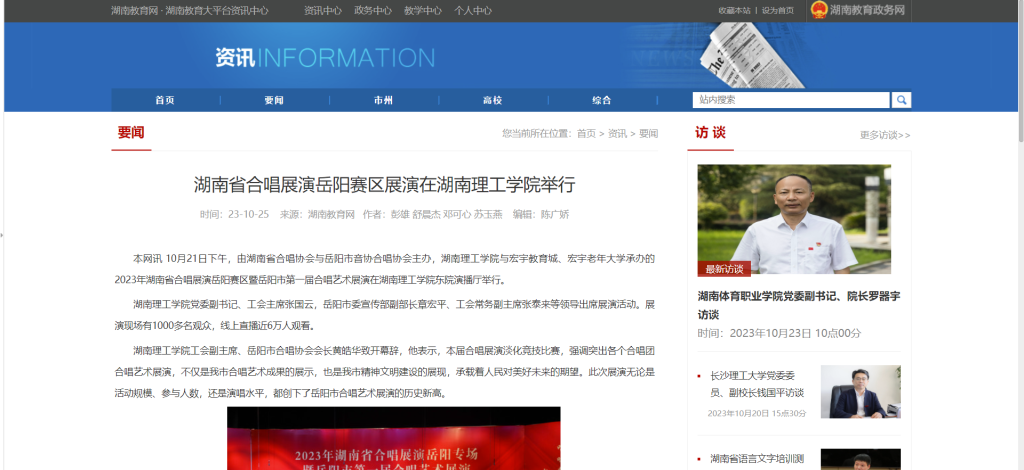Open the 首页 navigation tab
The width and height of the screenshot is (1024, 470).
coord(165,100)
